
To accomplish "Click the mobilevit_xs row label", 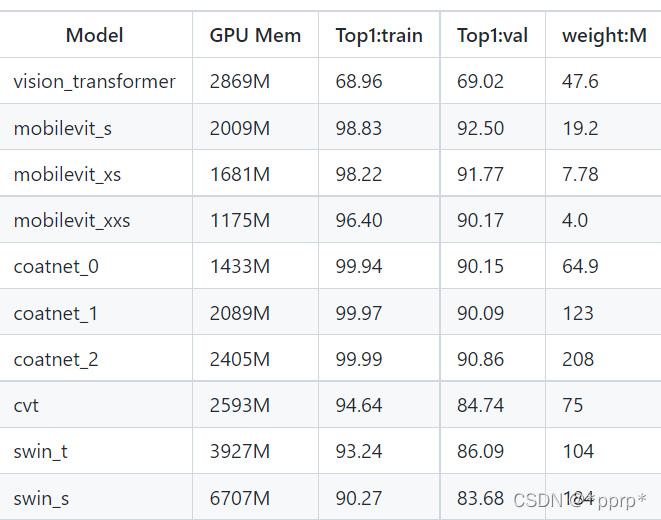I will (67, 174).
